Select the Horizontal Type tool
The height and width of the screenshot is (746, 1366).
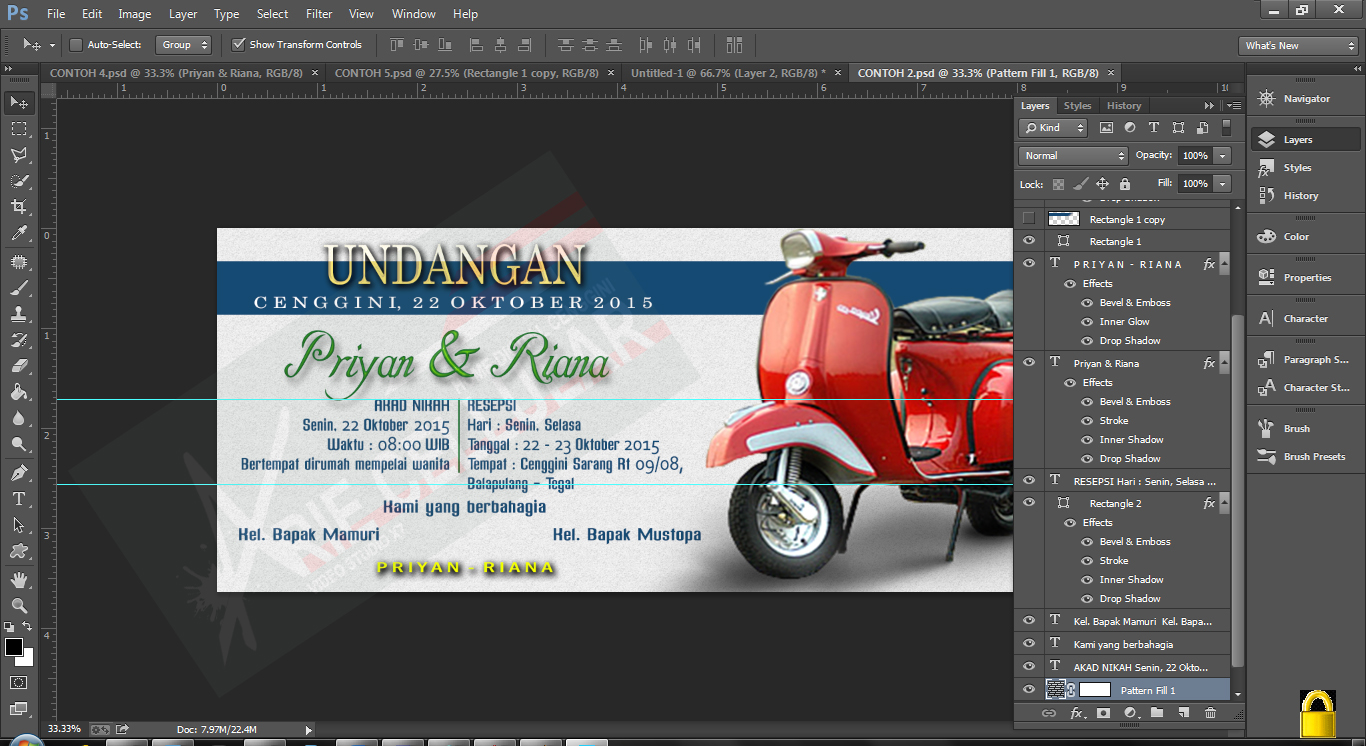(x=19, y=498)
